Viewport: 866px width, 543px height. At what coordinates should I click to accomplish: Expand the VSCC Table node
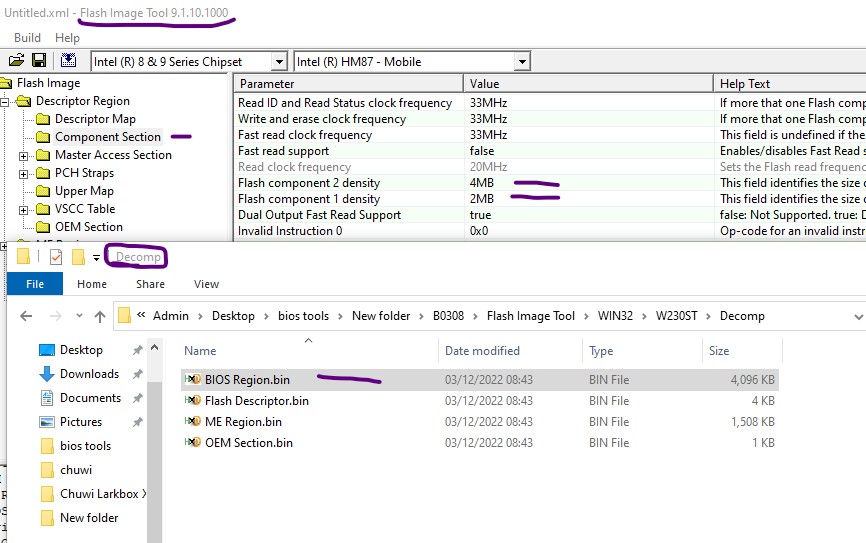[23, 210]
